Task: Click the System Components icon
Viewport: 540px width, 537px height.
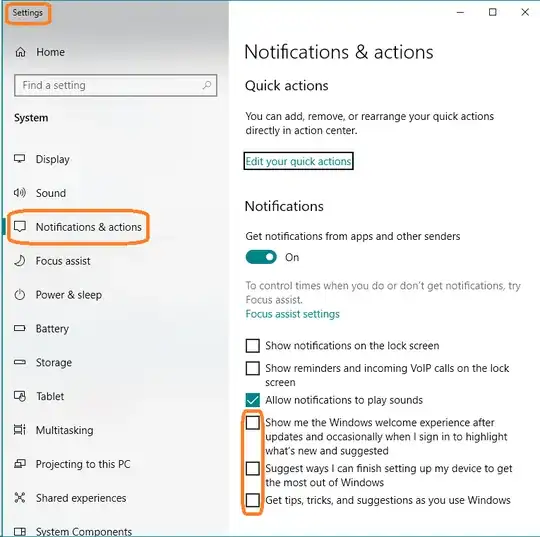Action: coord(20,531)
